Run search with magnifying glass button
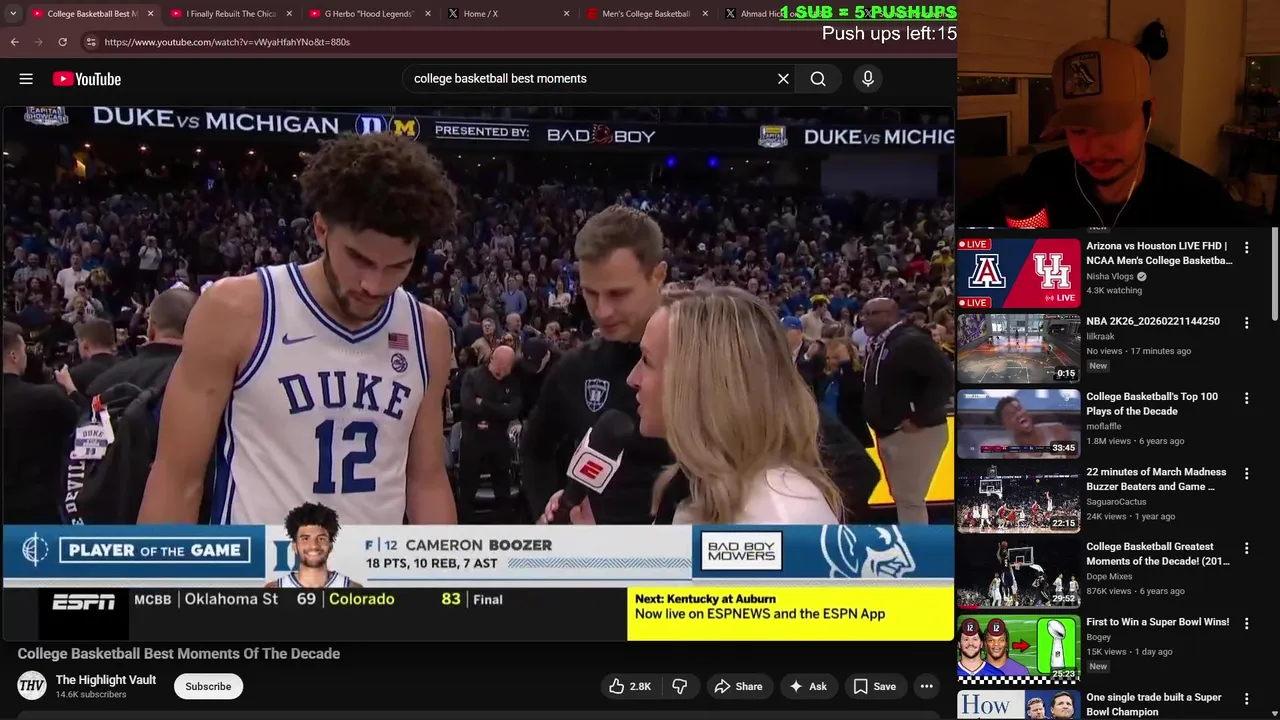The width and height of the screenshot is (1280, 720). point(818,79)
